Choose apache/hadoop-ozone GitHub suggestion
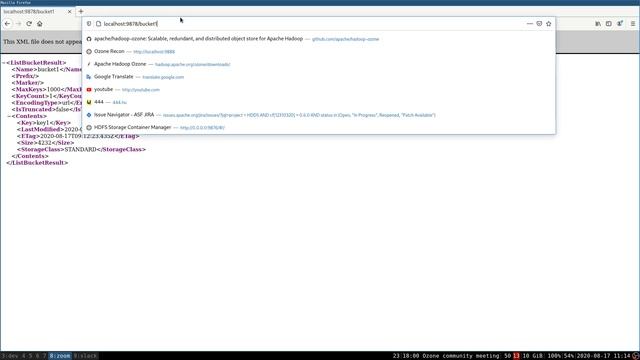The width and height of the screenshot is (640, 360). pyautogui.click(x=318, y=39)
